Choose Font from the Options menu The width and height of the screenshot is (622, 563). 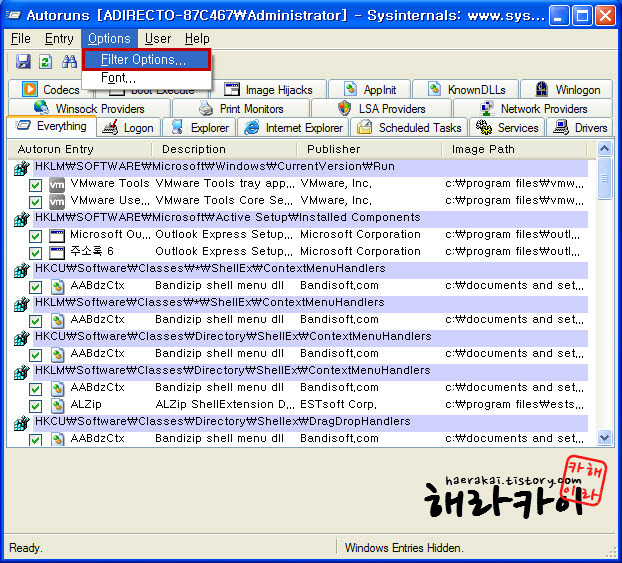146,78
